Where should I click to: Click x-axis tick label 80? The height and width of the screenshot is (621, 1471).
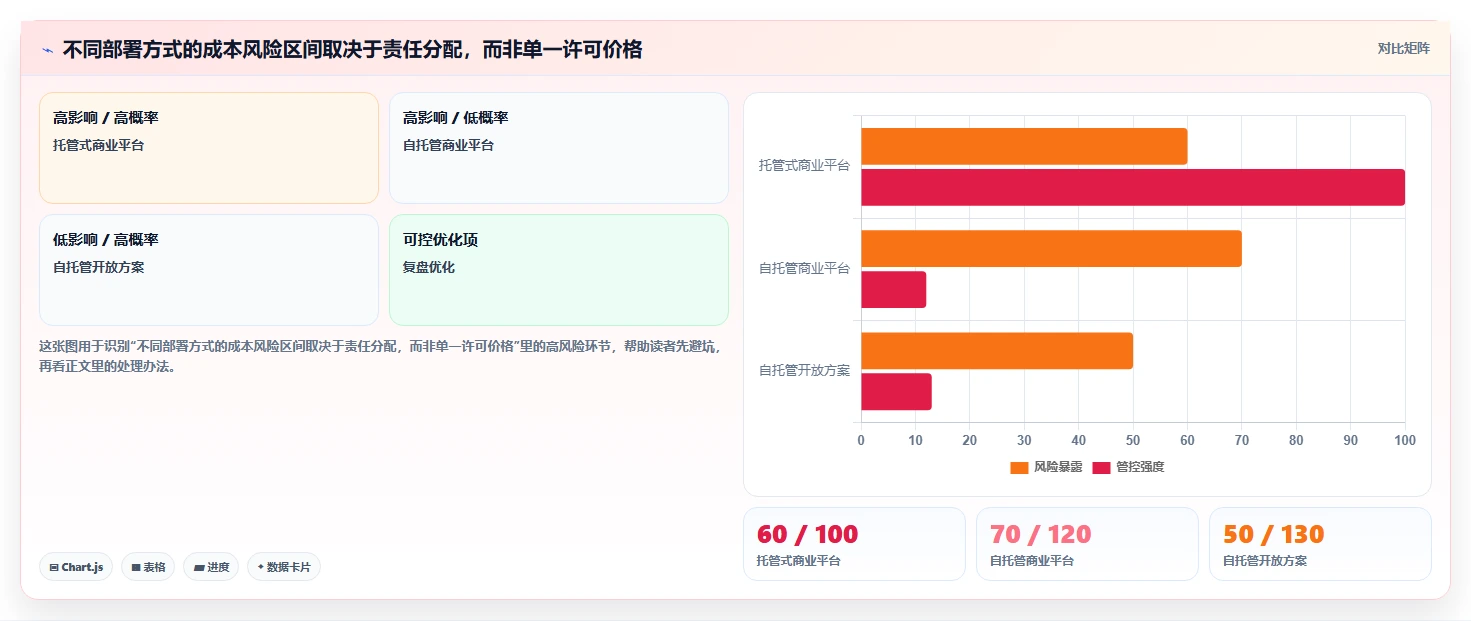(1296, 440)
